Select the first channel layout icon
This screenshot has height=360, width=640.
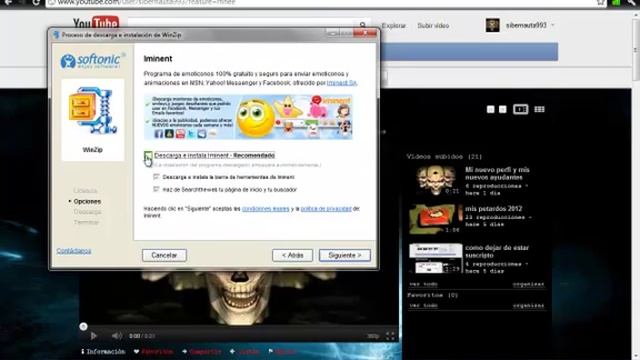tap(491, 109)
